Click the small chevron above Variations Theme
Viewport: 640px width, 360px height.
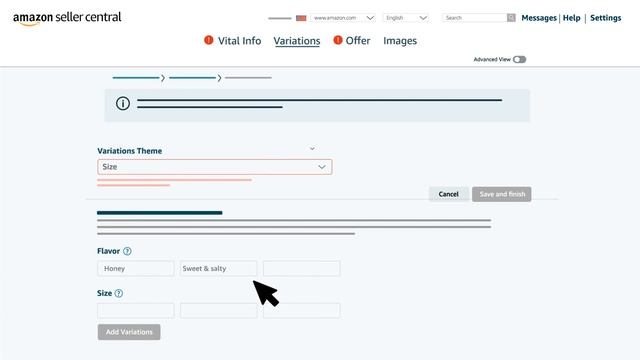point(312,149)
